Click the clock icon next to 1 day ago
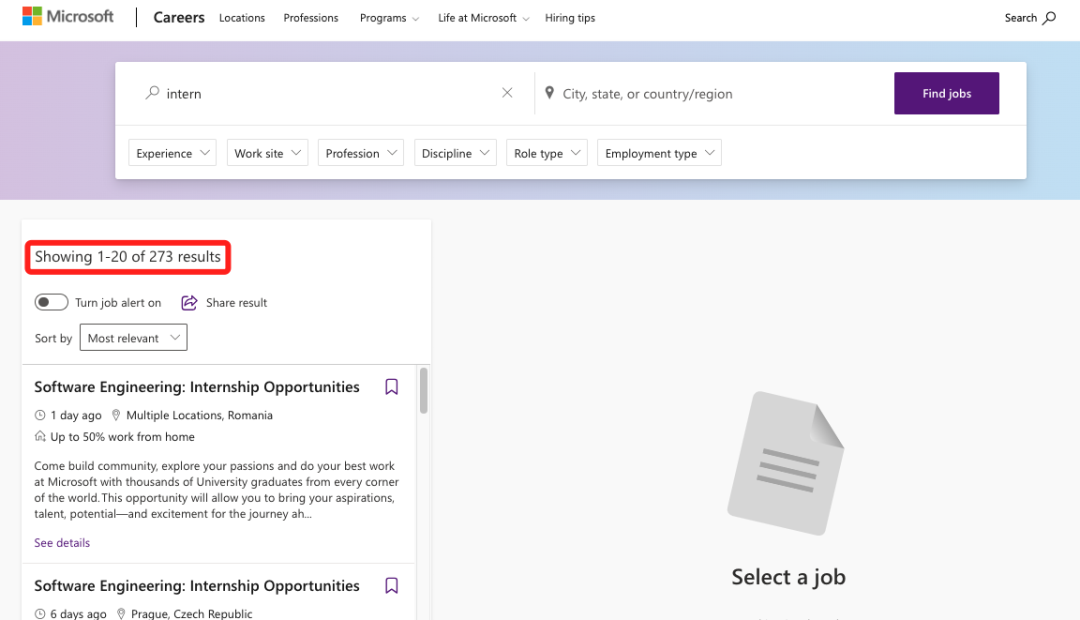Image resolution: width=1080 pixels, height=620 pixels. point(40,415)
